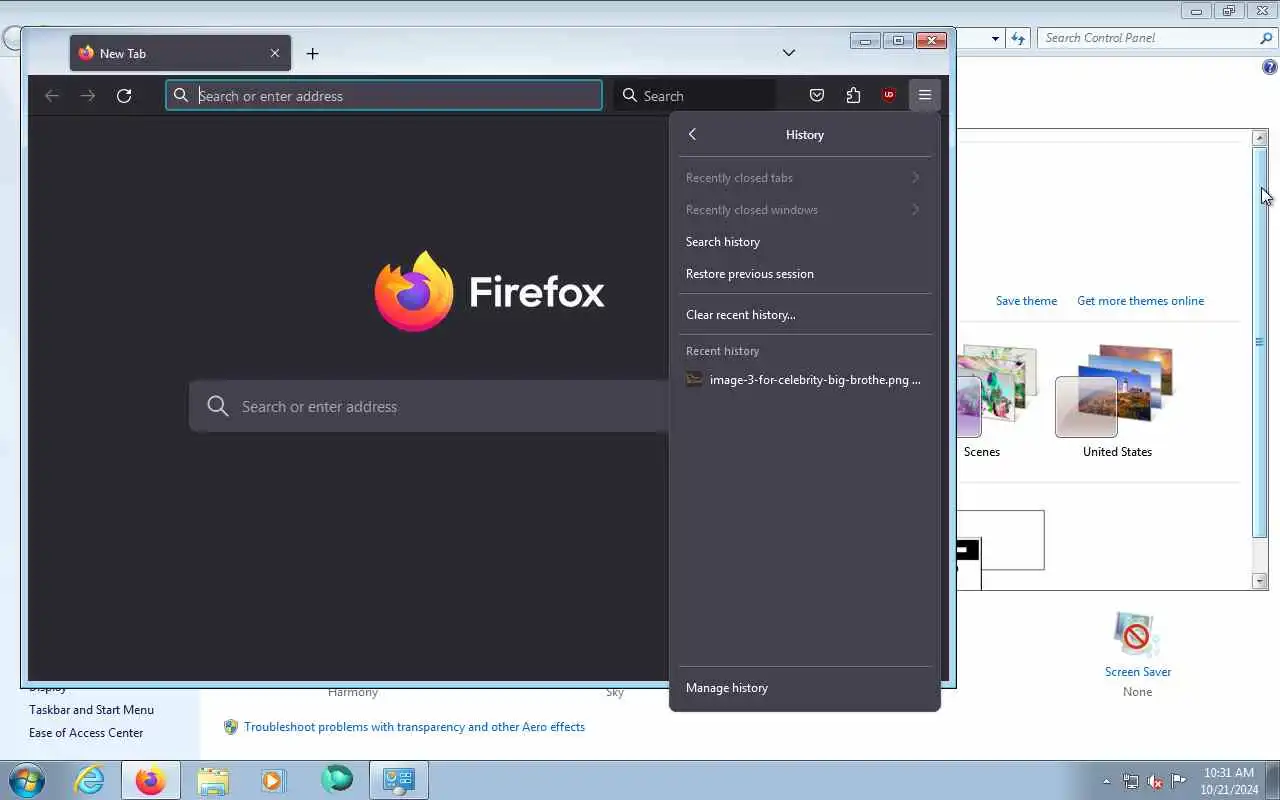Focus the Firefox address bar

tap(384, 95)
